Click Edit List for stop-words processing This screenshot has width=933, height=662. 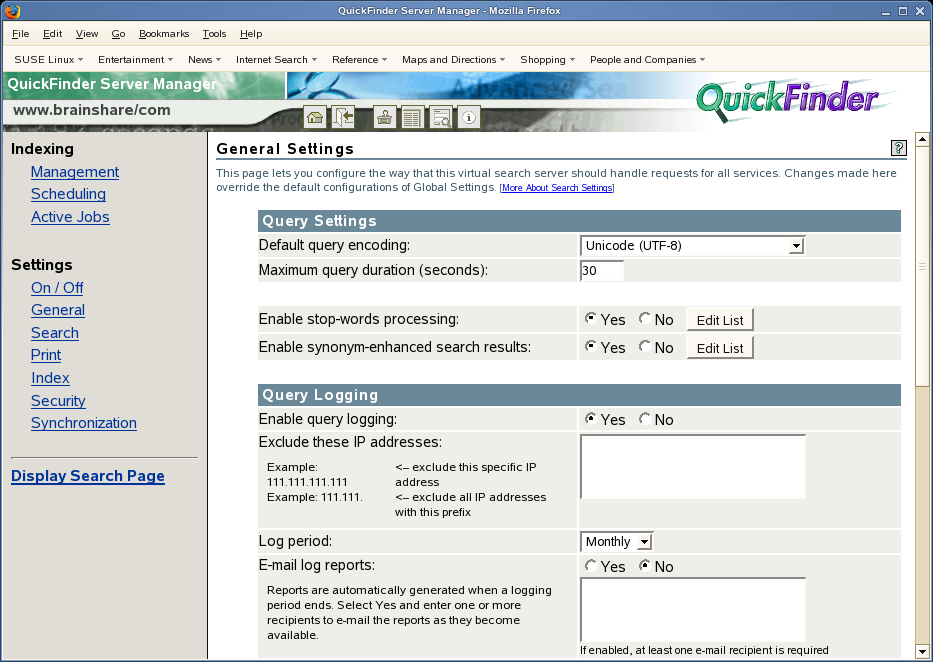tap(720, 319)
